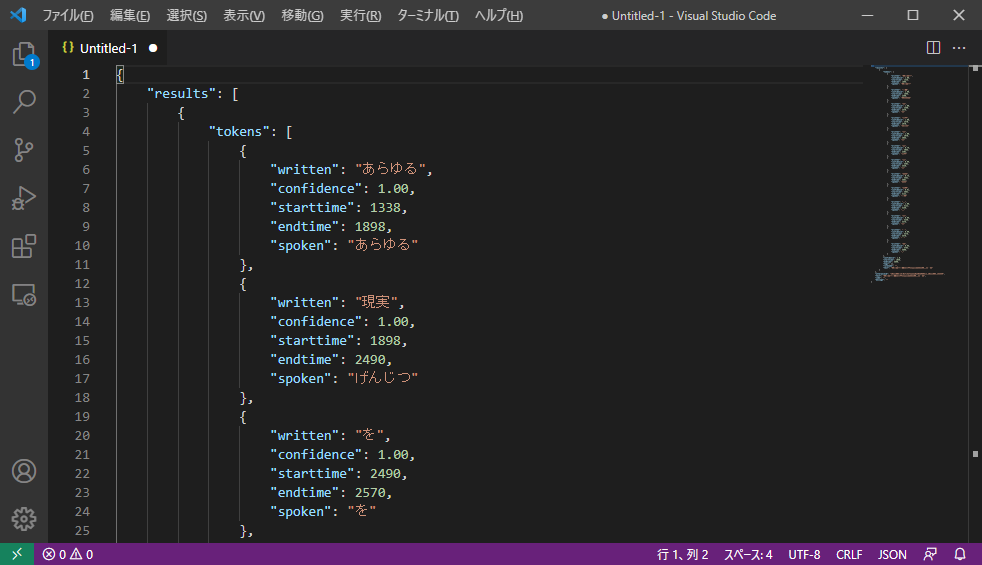
Task: Change indentation via スペース: 4
Action: click(x=748, y=554)
